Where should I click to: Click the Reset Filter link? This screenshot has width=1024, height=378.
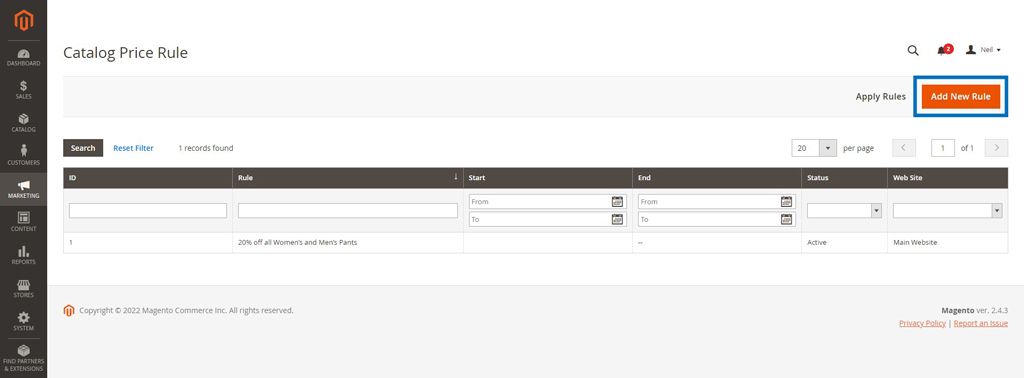tap(133, 148)
